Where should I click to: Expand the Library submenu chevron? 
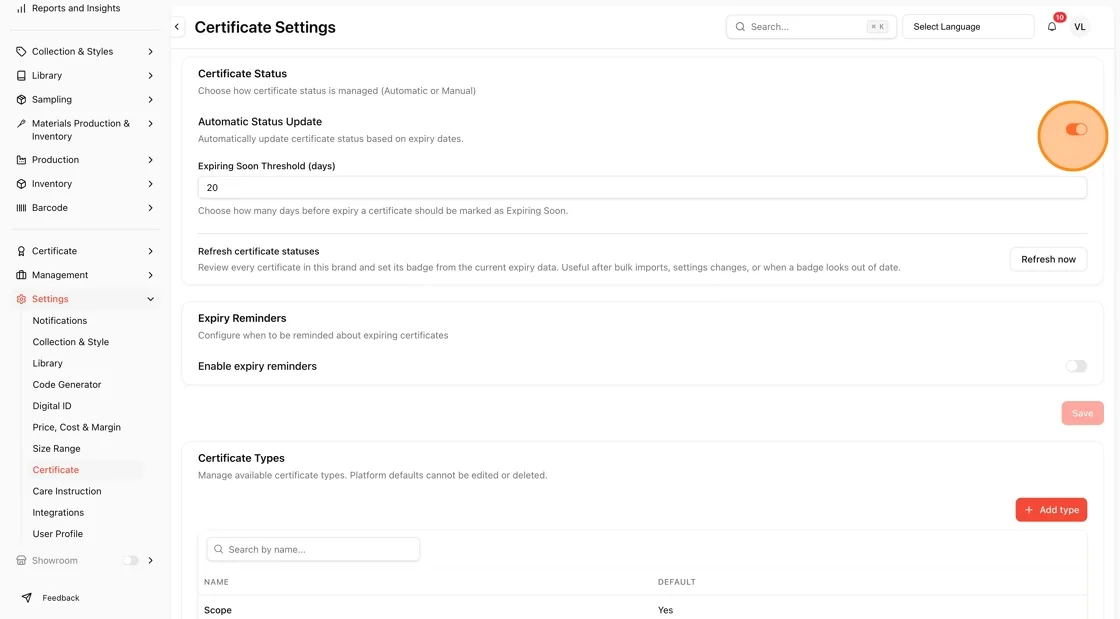click(x=150, y=76)
